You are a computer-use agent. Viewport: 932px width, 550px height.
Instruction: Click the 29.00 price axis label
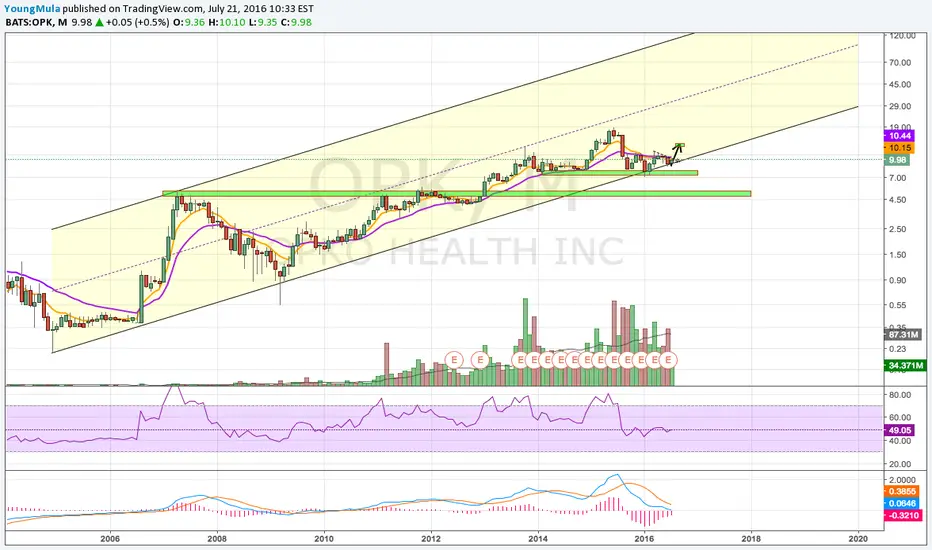coord(900,106)
